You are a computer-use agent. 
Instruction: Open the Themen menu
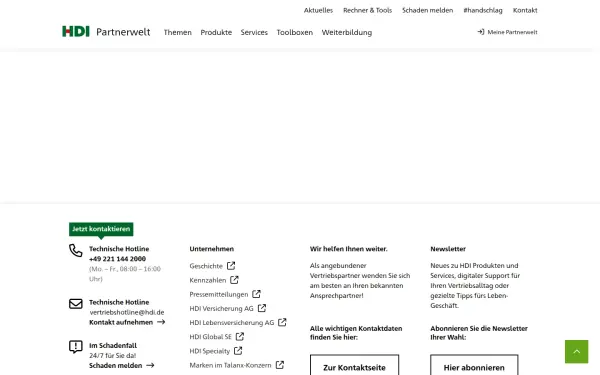pyautogui.click(x=178, y=33)
